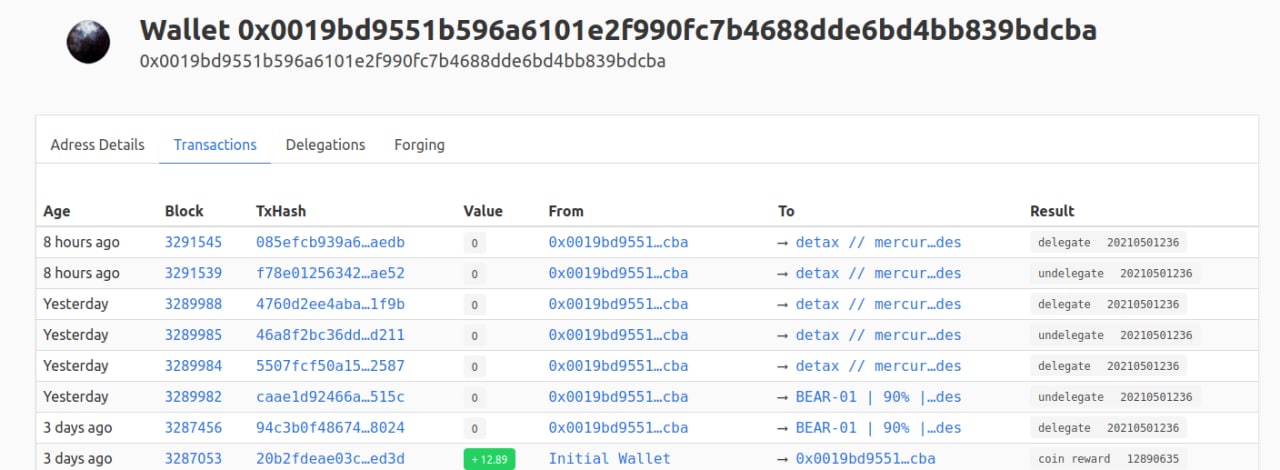Click the Age column header
Image resolution: width=1280 pixels, height=470 pixels.
coord(57,211)
